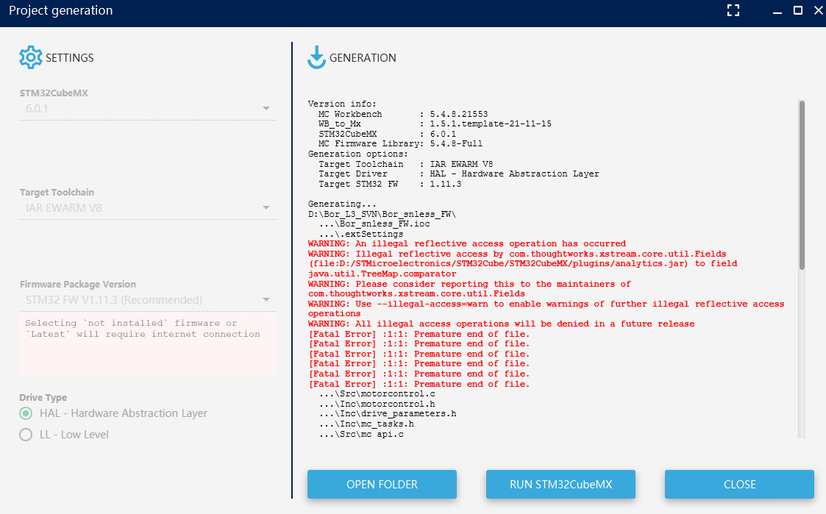Click the '...\Inc\drive_parameters.h' log line
Image resolution: width=826 pixels, height=514 pixels.
click(x=387, y=414)
